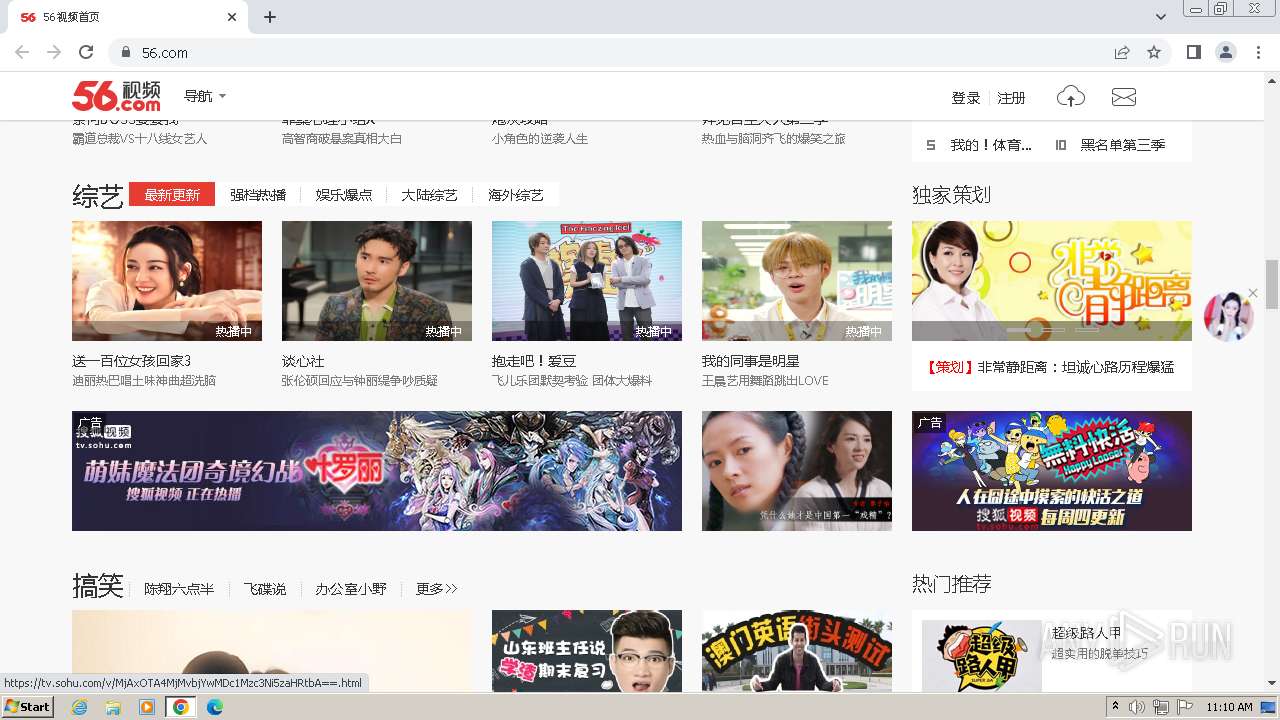Click ranking item 我的！体育...
Viewport: 1280px width, 720px height.
click(x=991, y=145)
